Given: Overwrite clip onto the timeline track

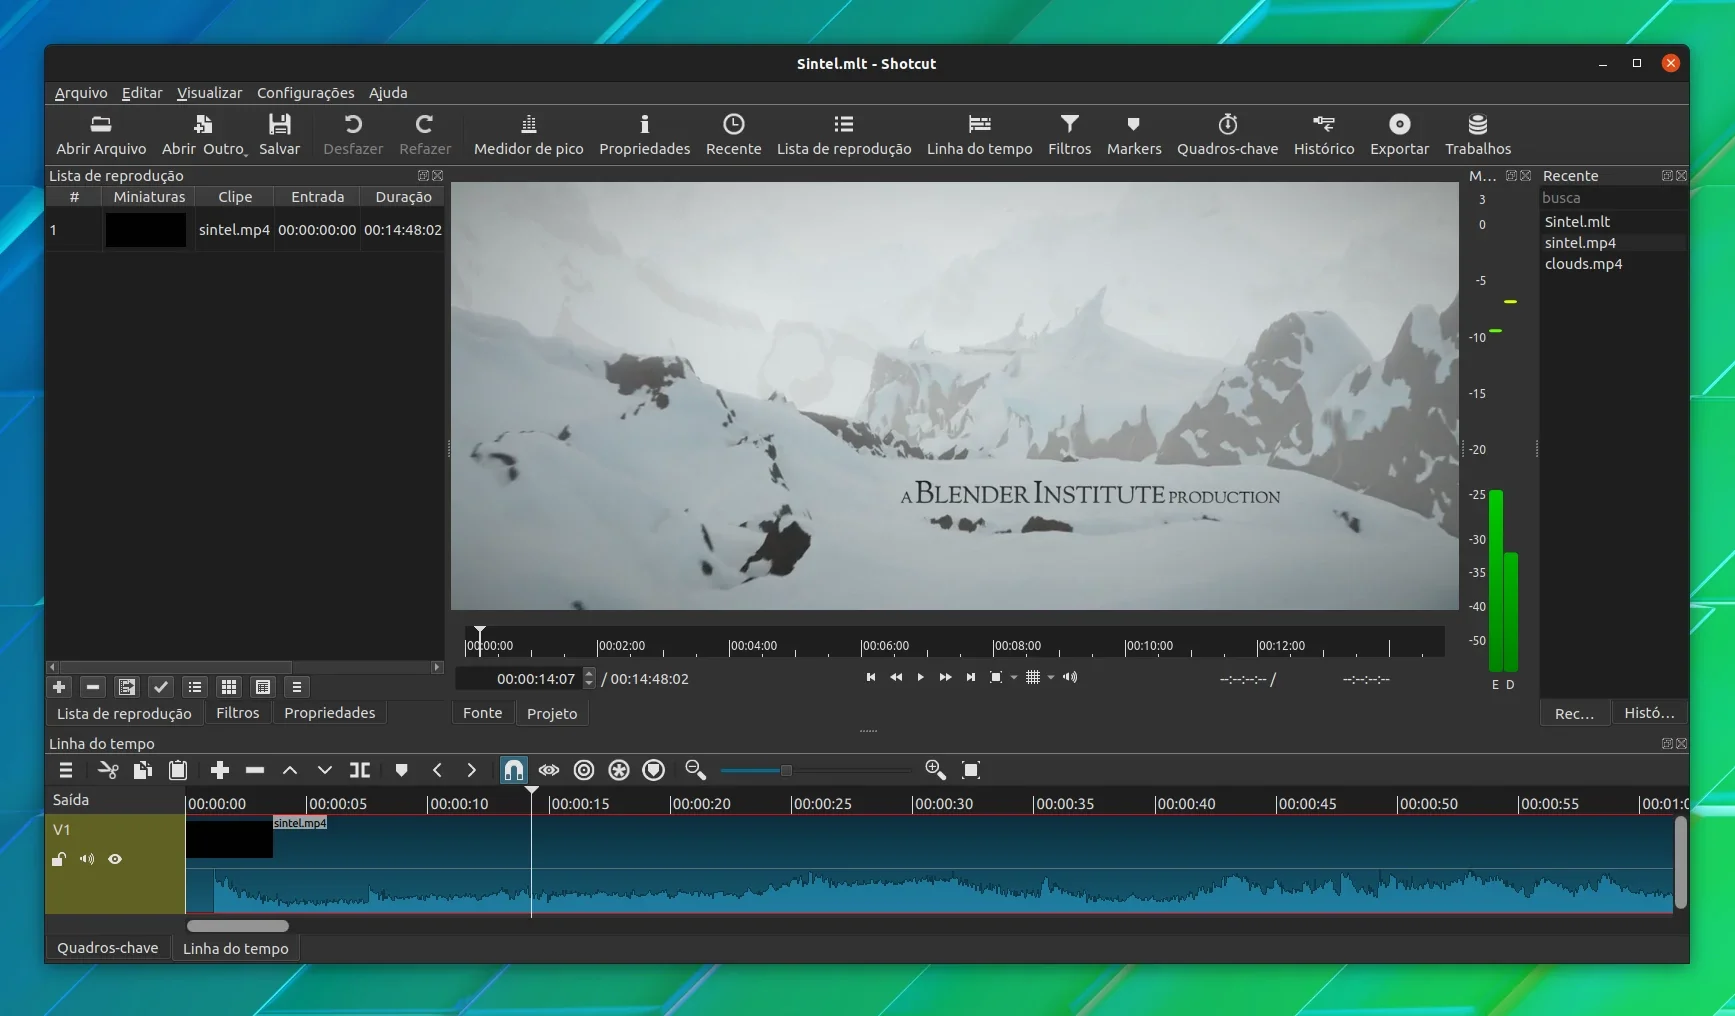Looking at the screenshot, I should (x=324, y=770).
